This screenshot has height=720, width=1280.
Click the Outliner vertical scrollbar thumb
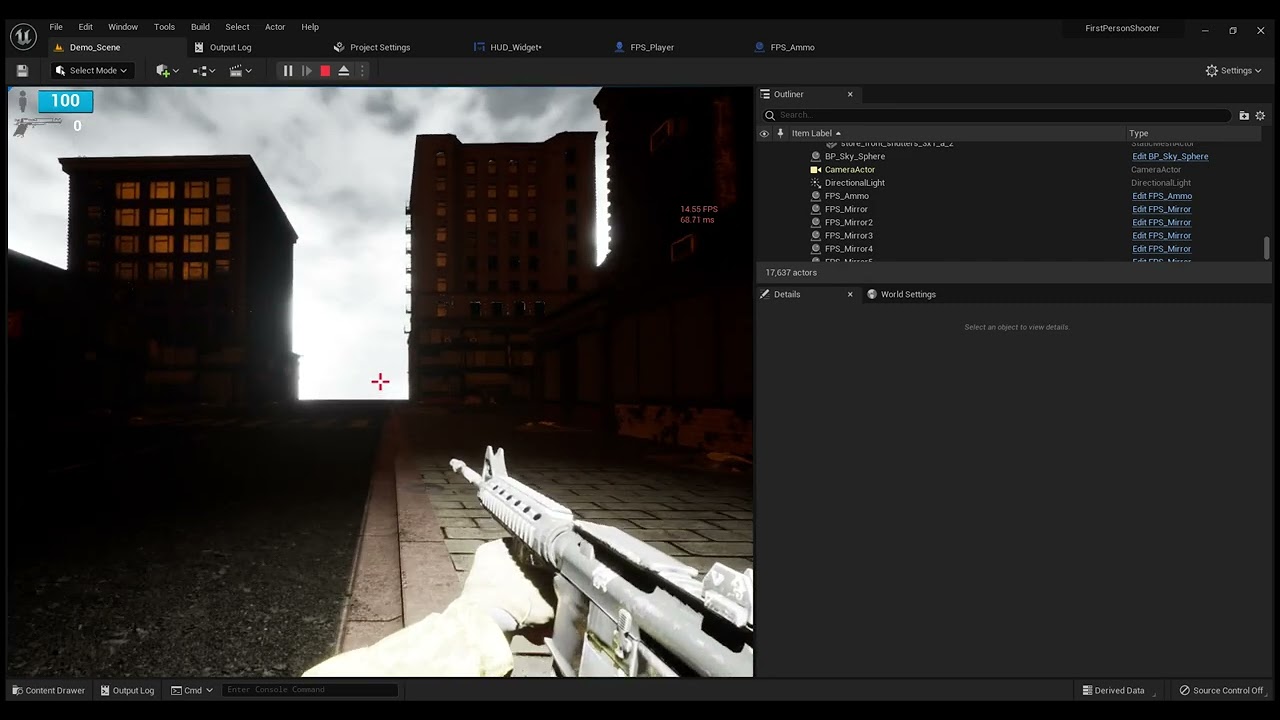click(1267, 247)
